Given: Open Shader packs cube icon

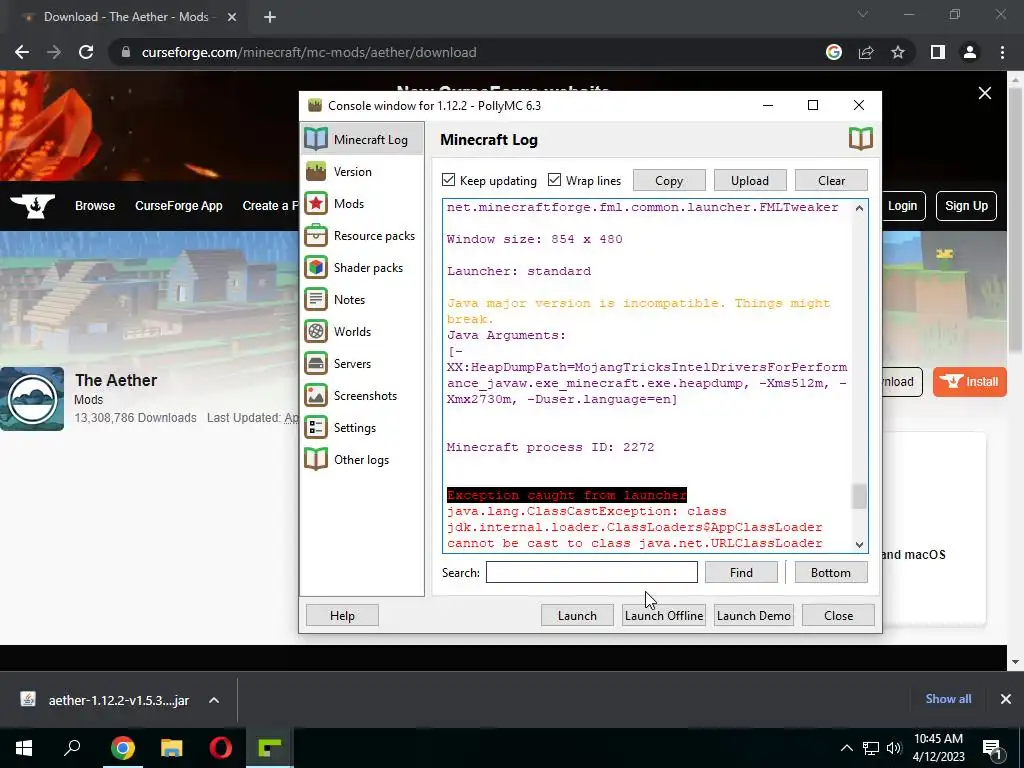Looking at the screenshot, I should [316, 268].
